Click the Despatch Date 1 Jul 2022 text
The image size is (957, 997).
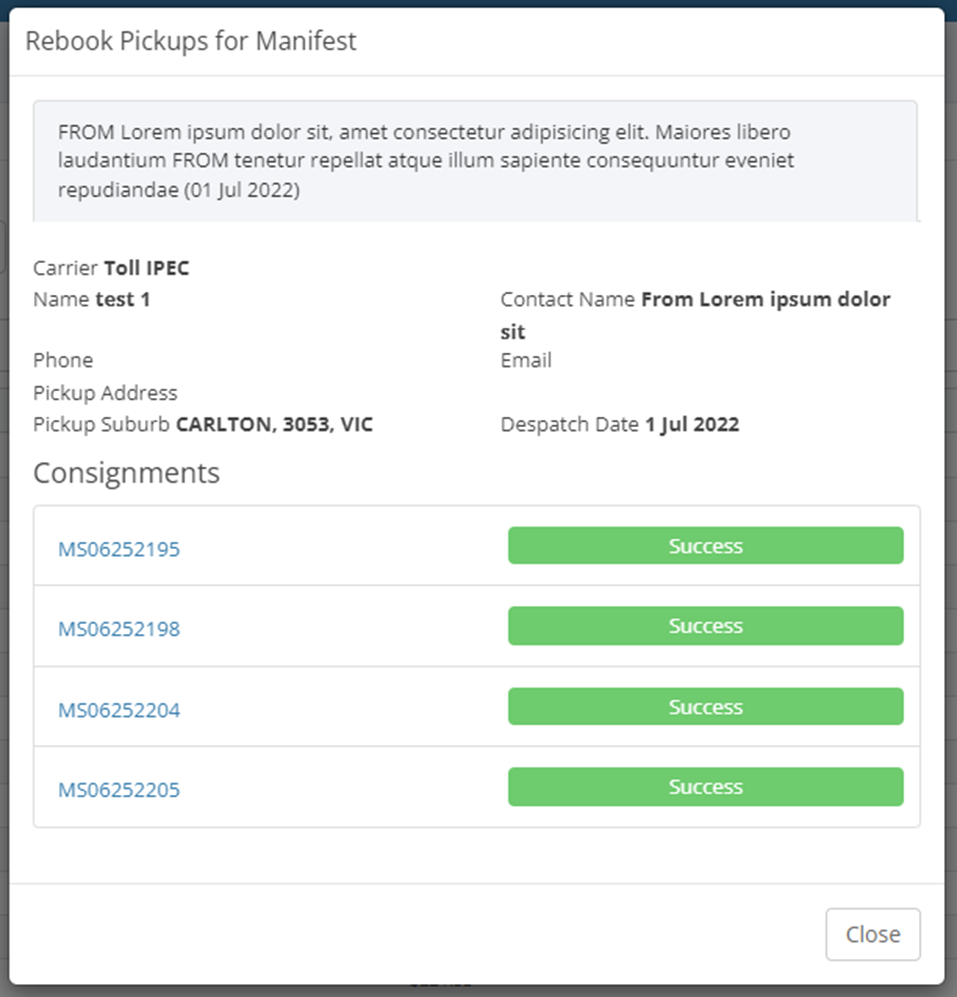[620, 424]
